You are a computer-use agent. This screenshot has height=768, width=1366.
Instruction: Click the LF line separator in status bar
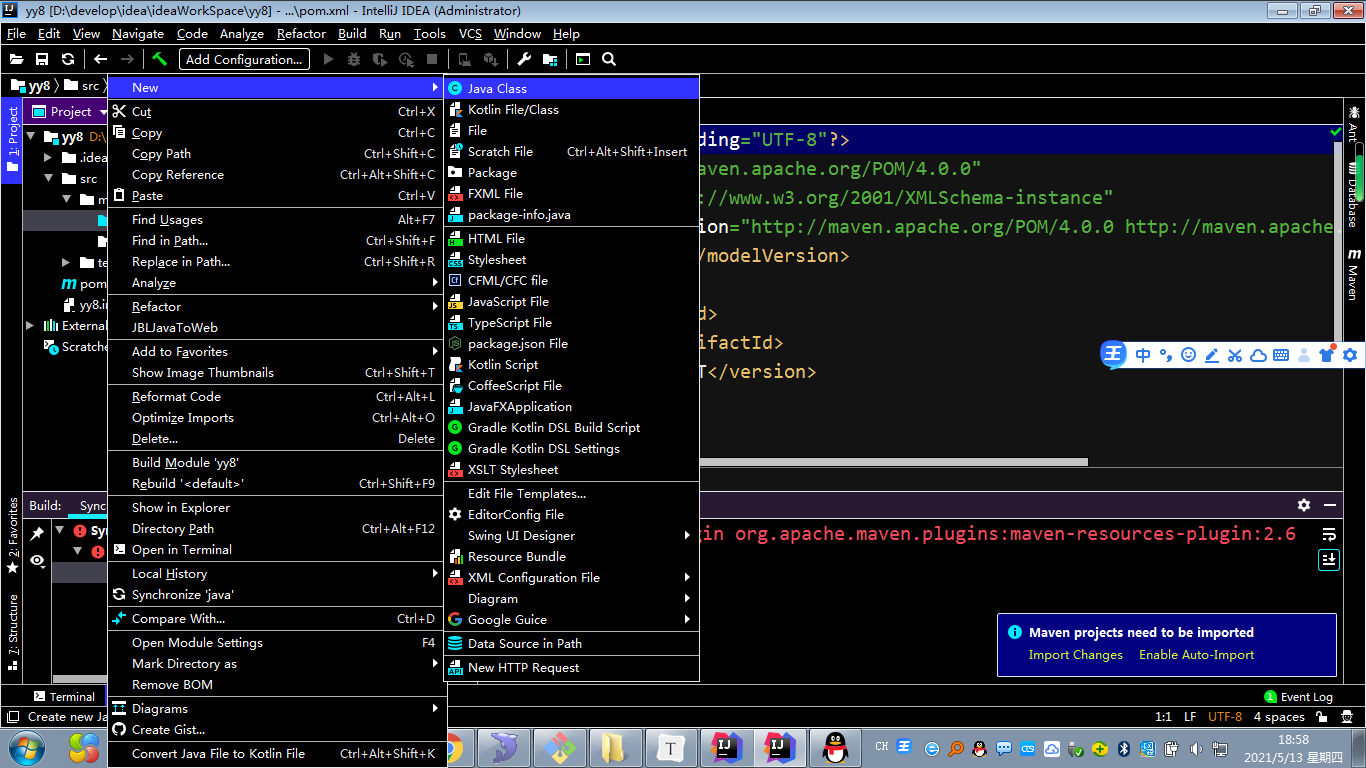[1190, 716]
